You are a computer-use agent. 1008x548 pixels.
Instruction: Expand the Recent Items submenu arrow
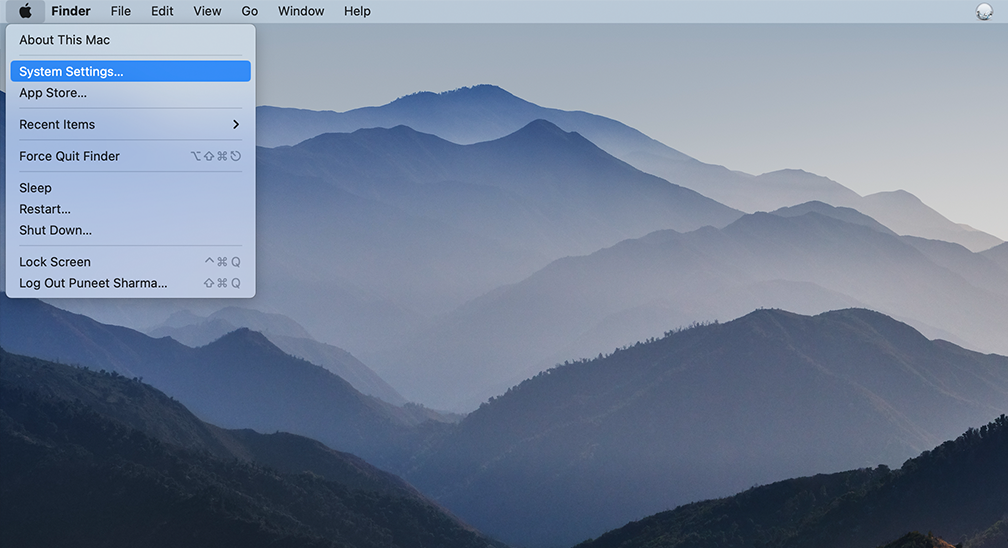pos(236,125)
